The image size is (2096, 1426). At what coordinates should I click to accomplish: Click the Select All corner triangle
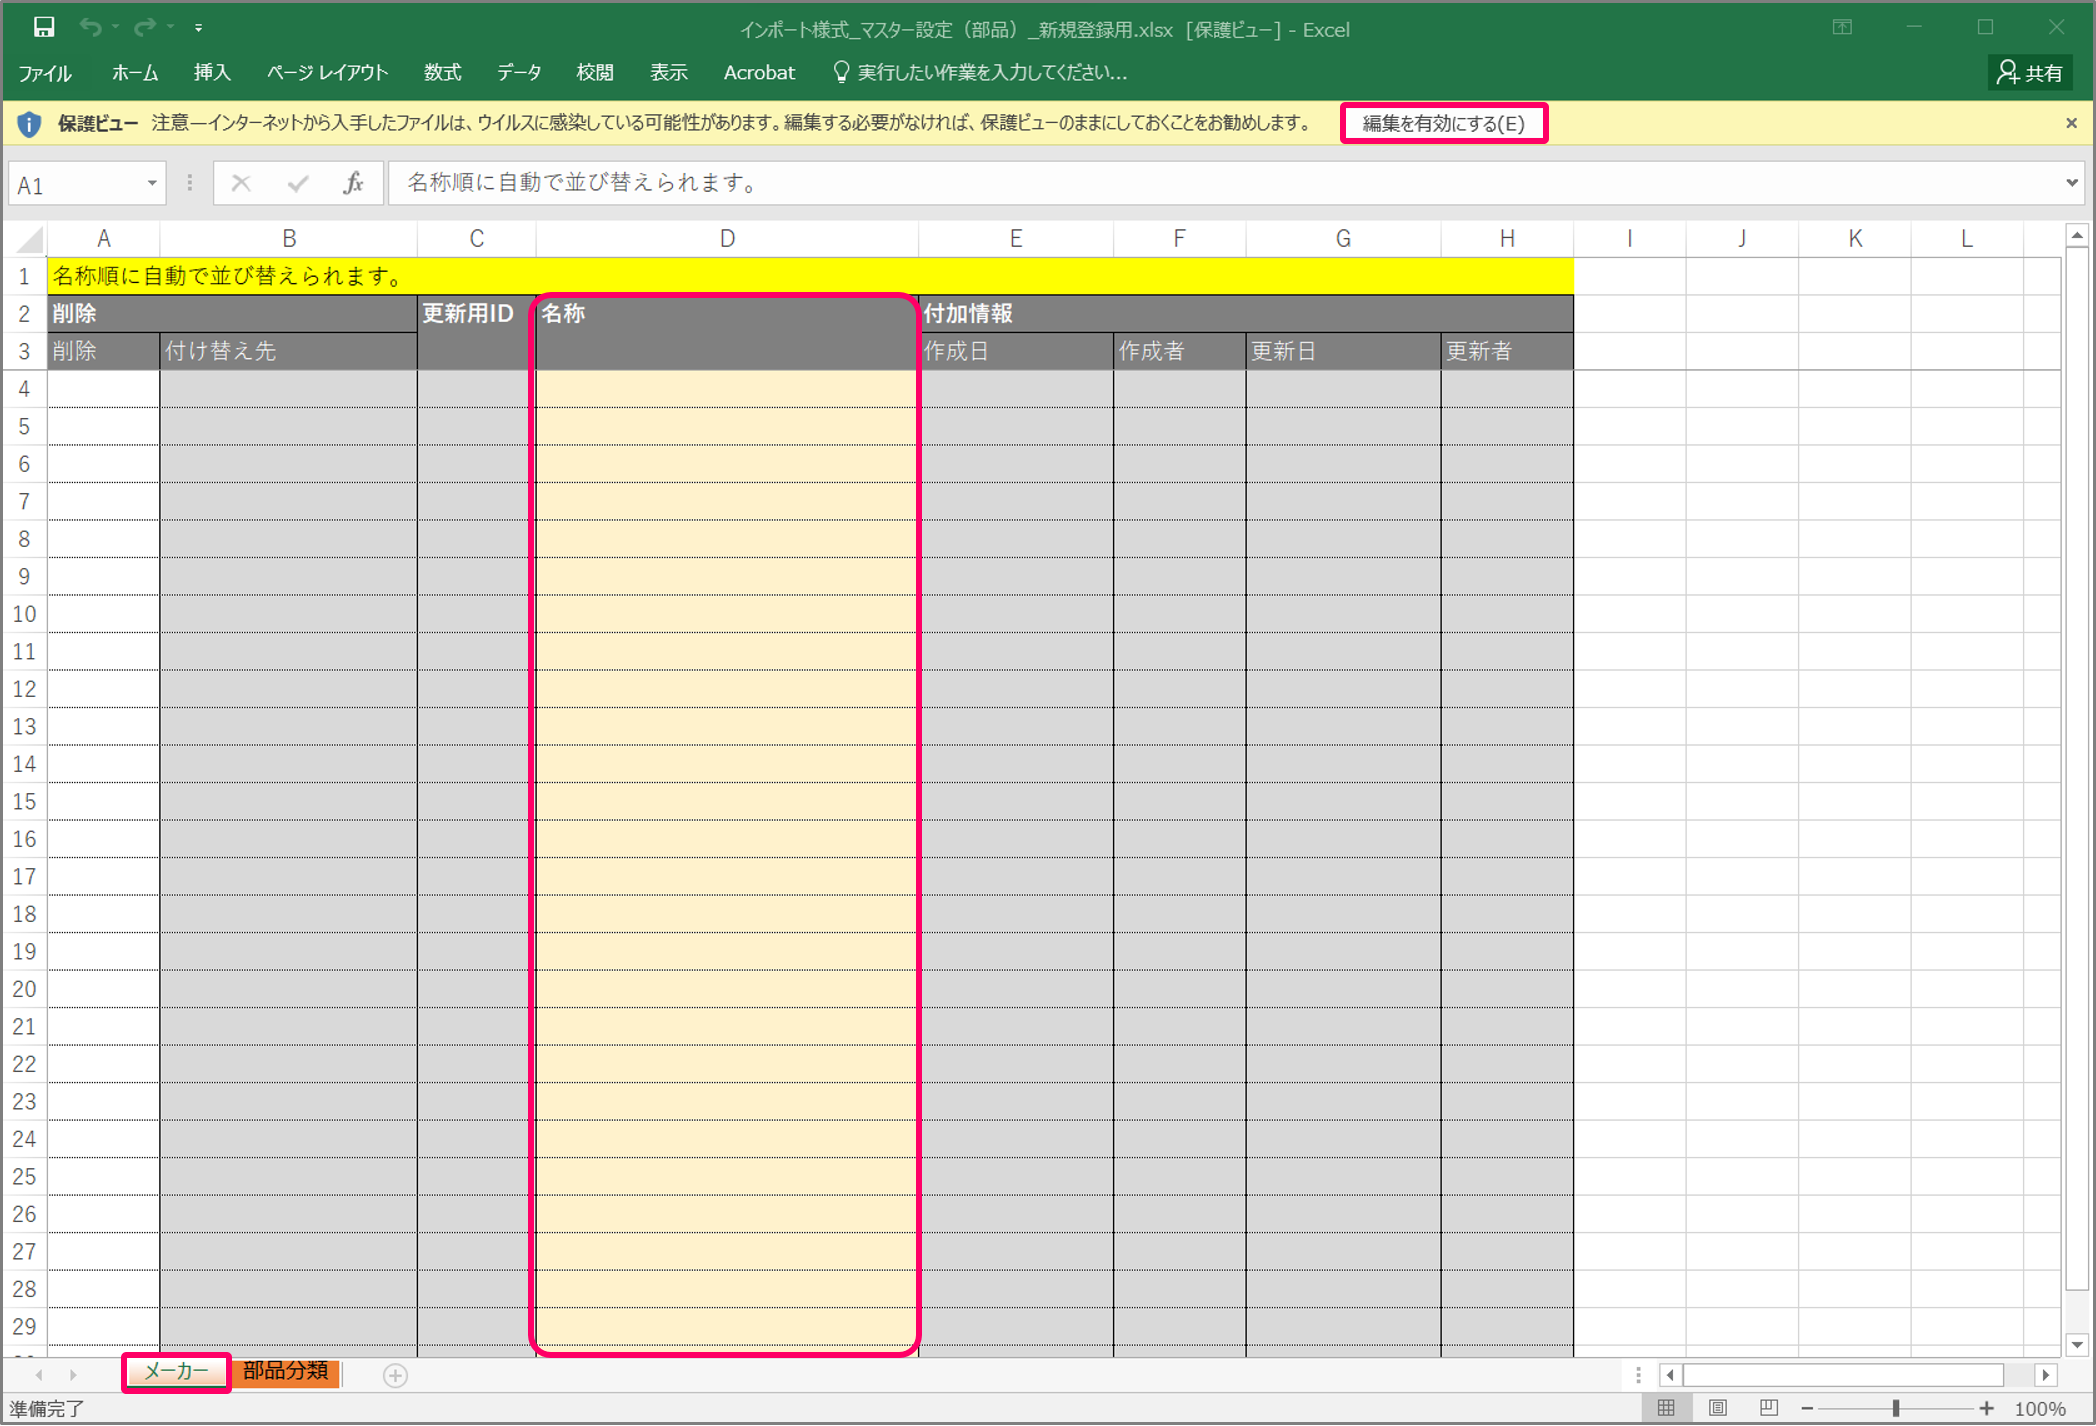tap(30, 239)
